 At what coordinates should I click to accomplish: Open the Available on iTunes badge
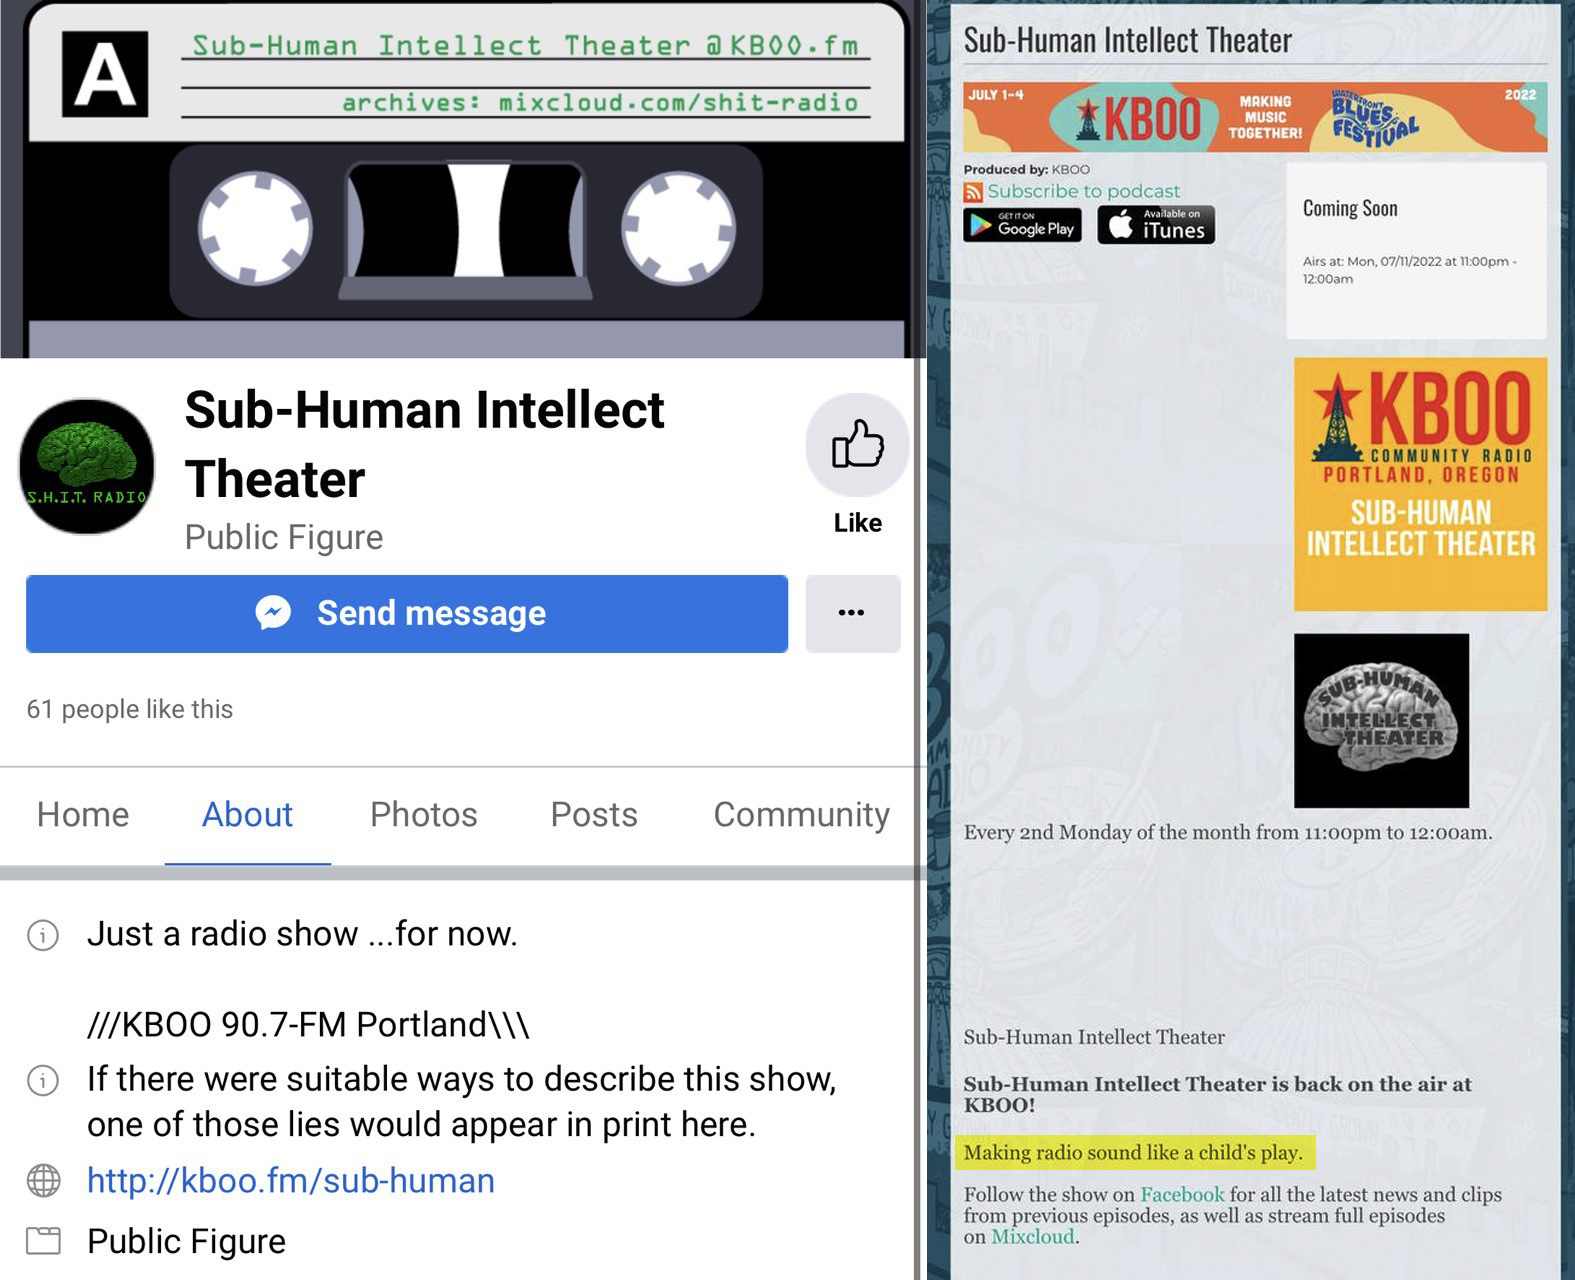coord(1156,225)
